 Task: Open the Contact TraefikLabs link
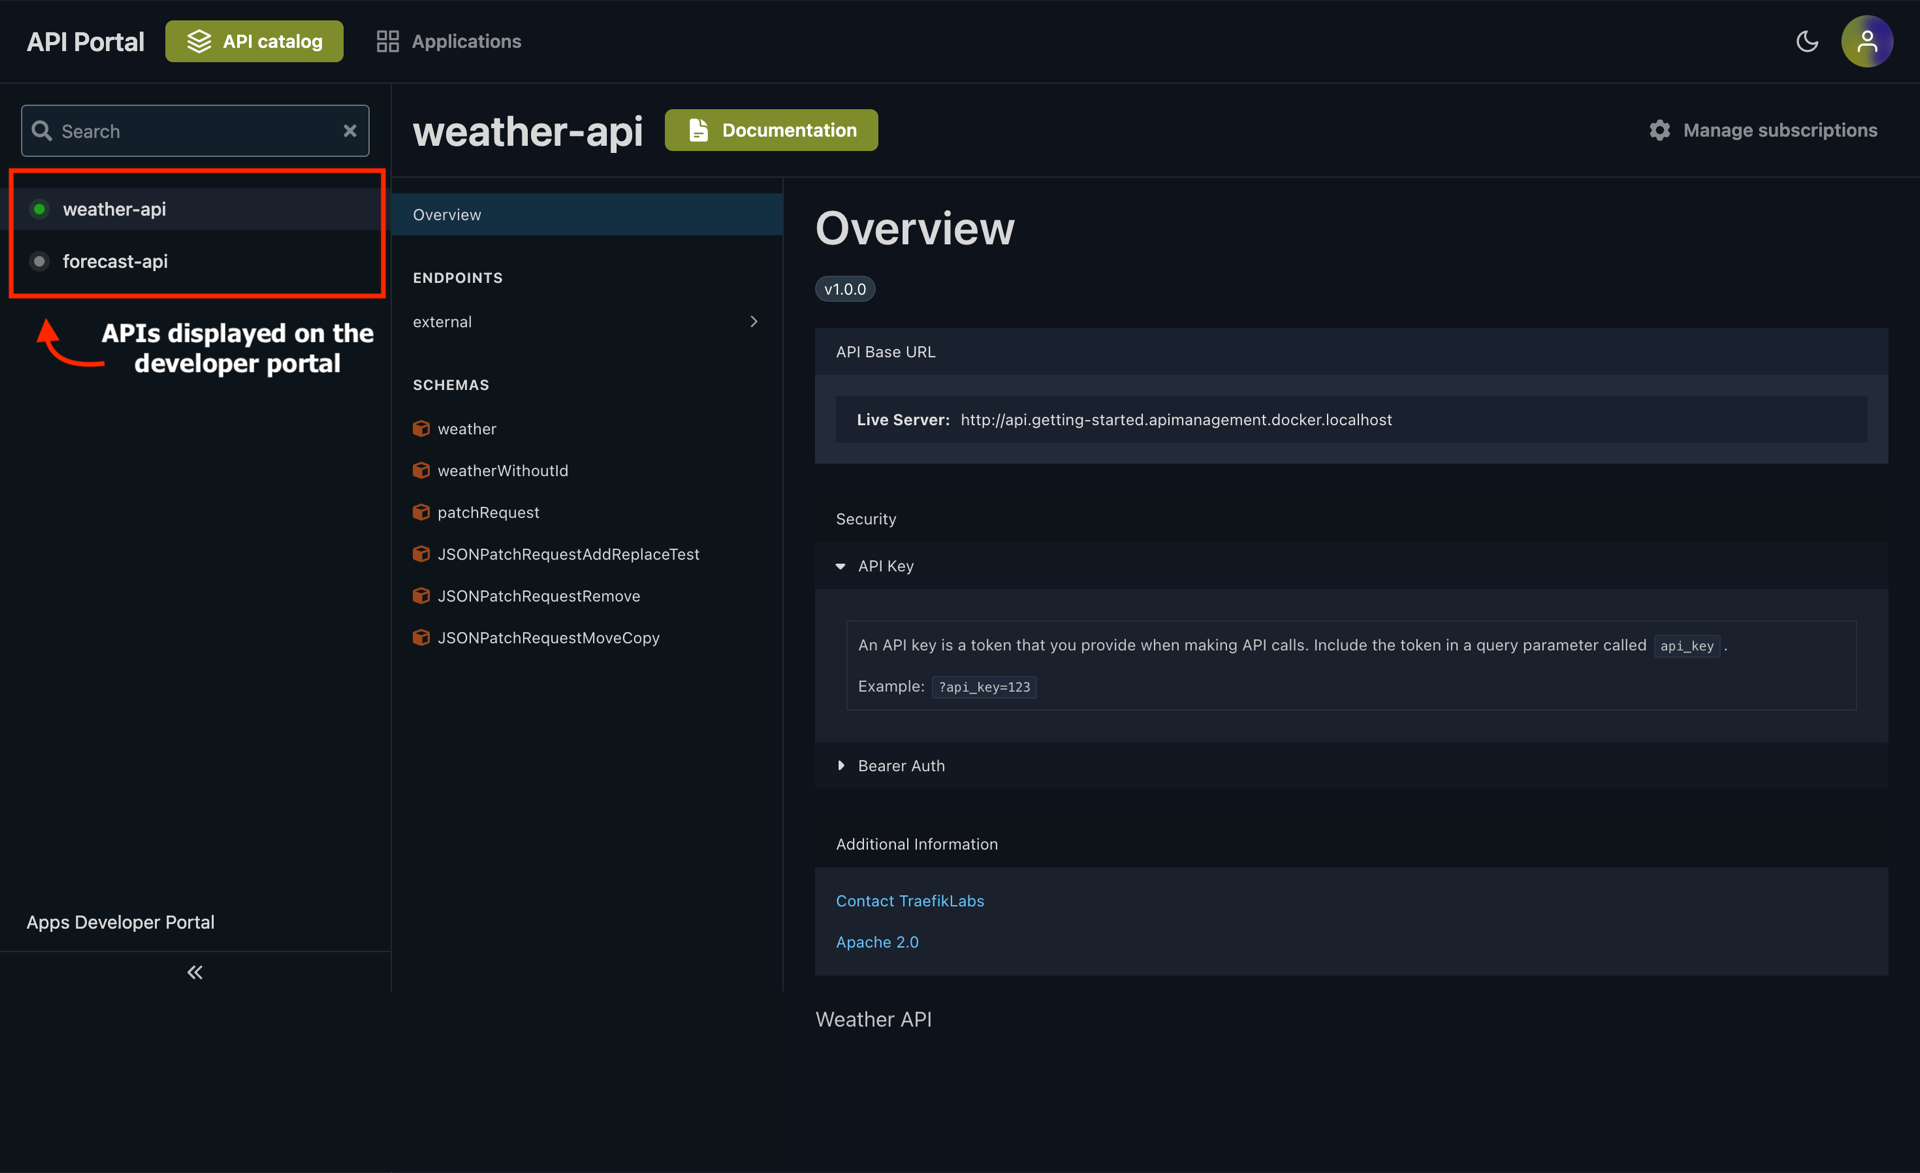[910, 901]
